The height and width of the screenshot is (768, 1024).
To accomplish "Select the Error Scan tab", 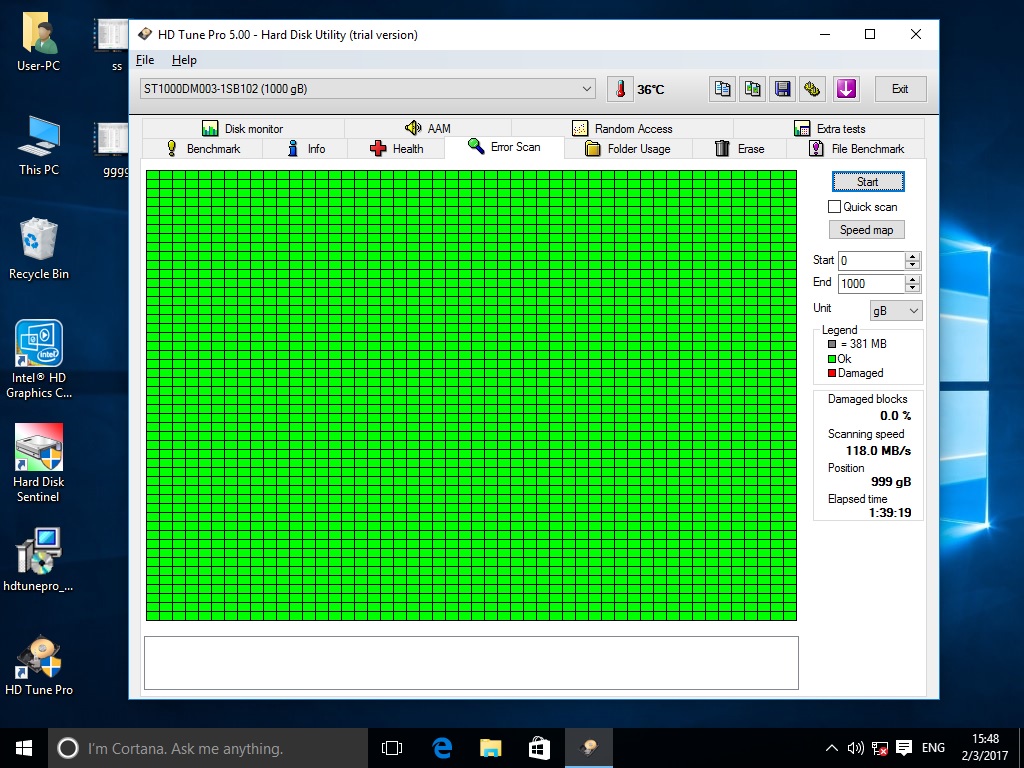I will [504, 147].
